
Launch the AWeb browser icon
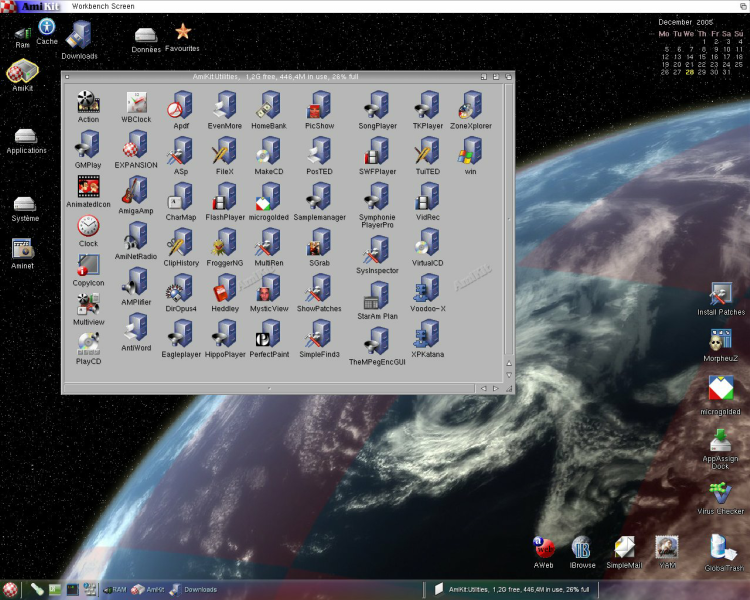544,548
